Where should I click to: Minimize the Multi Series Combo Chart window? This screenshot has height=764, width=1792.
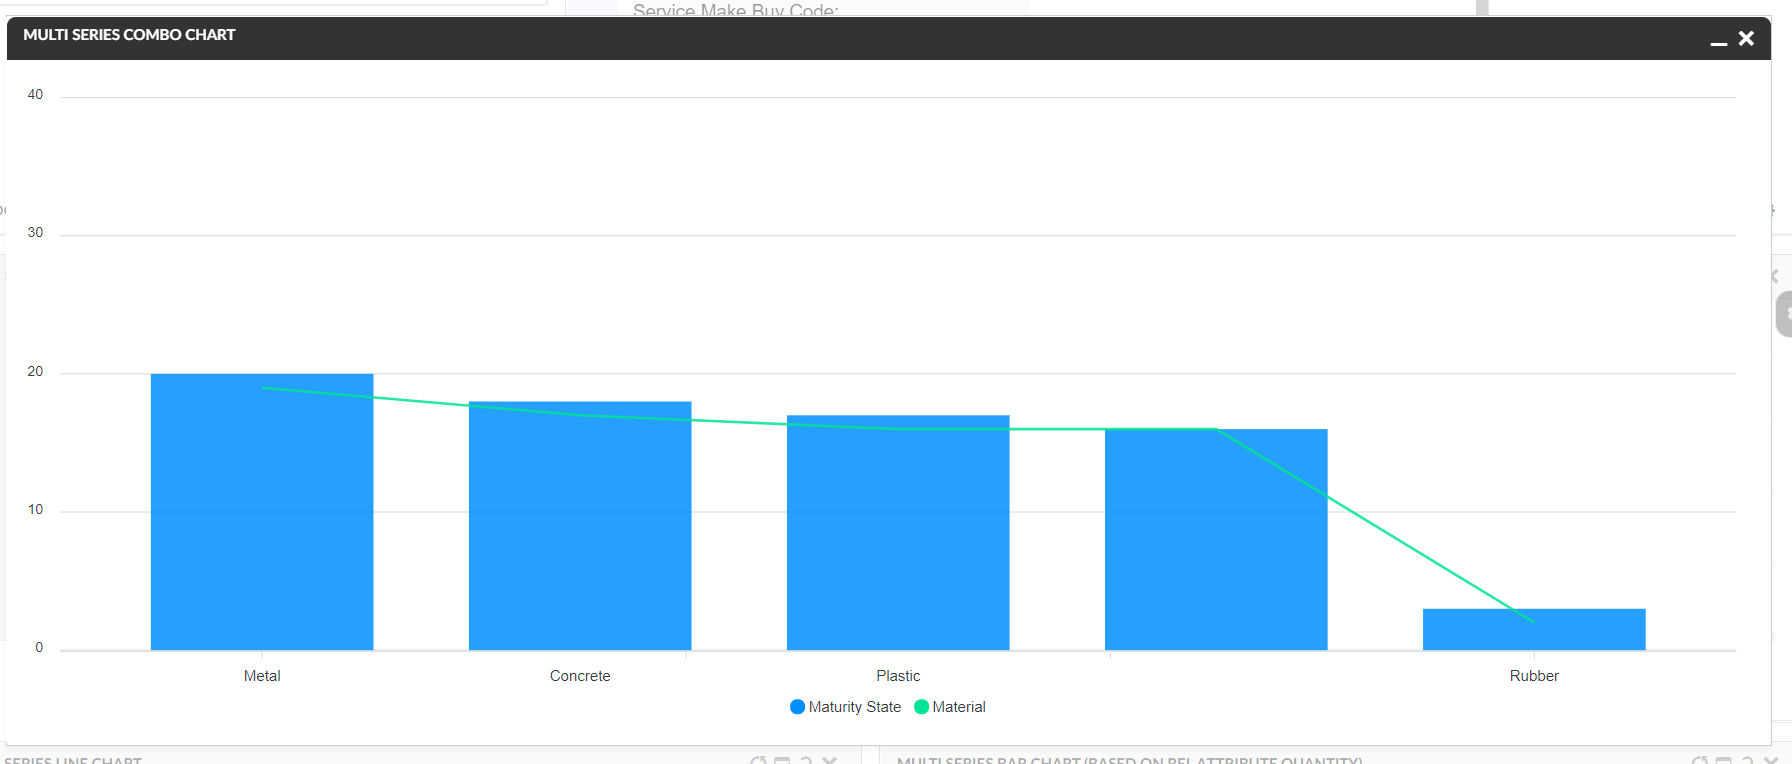(x=1718, y=42)
